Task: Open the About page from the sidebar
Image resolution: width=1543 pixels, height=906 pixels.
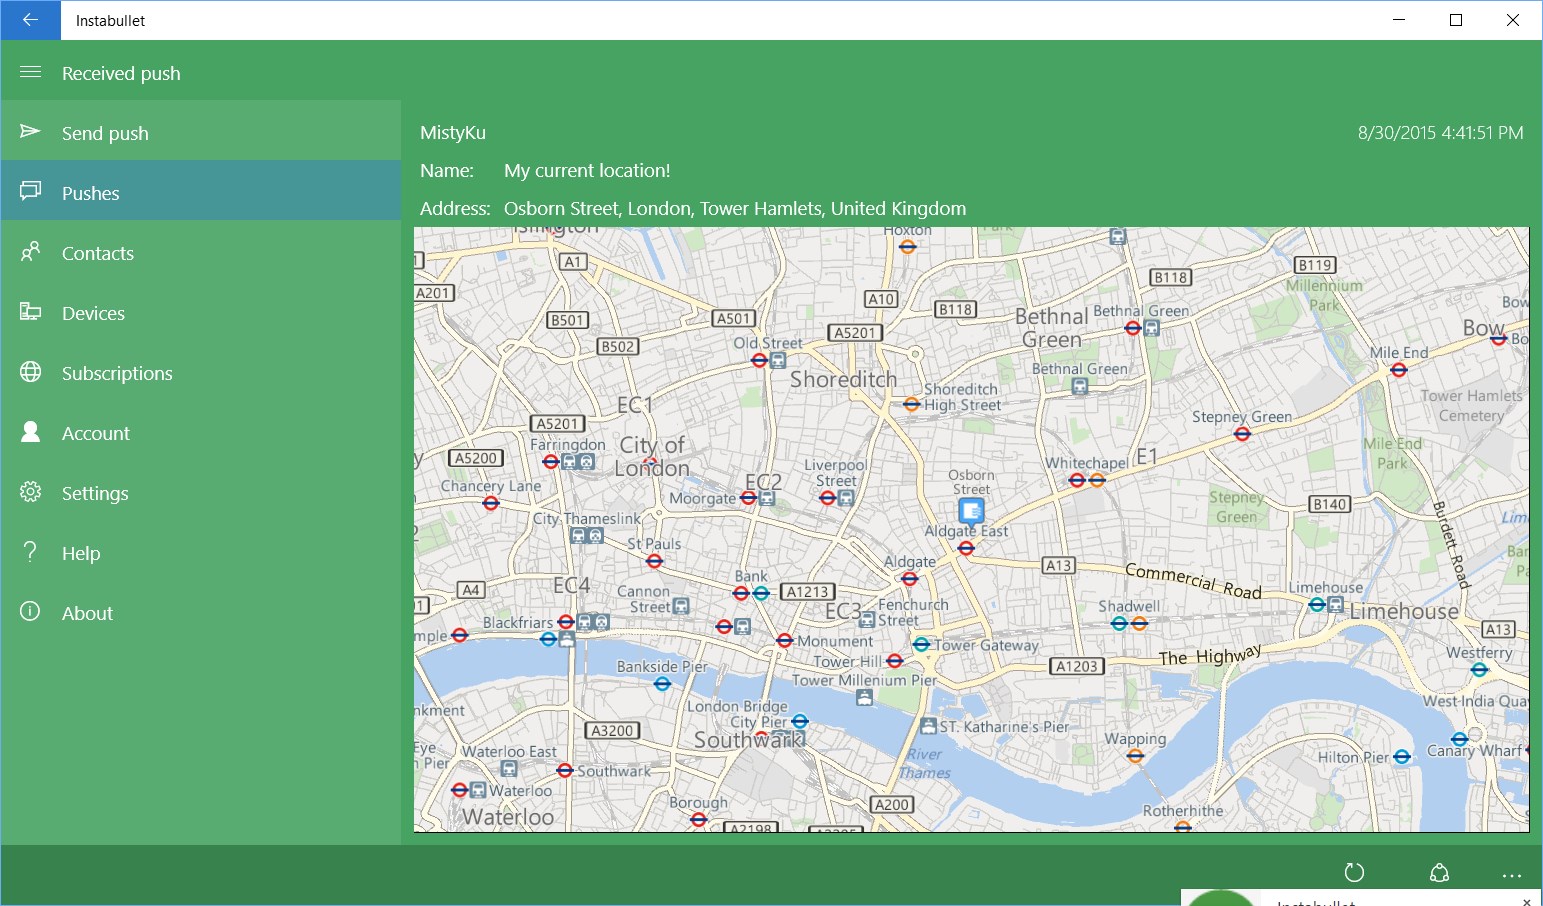Action: (x=87, y=612)
